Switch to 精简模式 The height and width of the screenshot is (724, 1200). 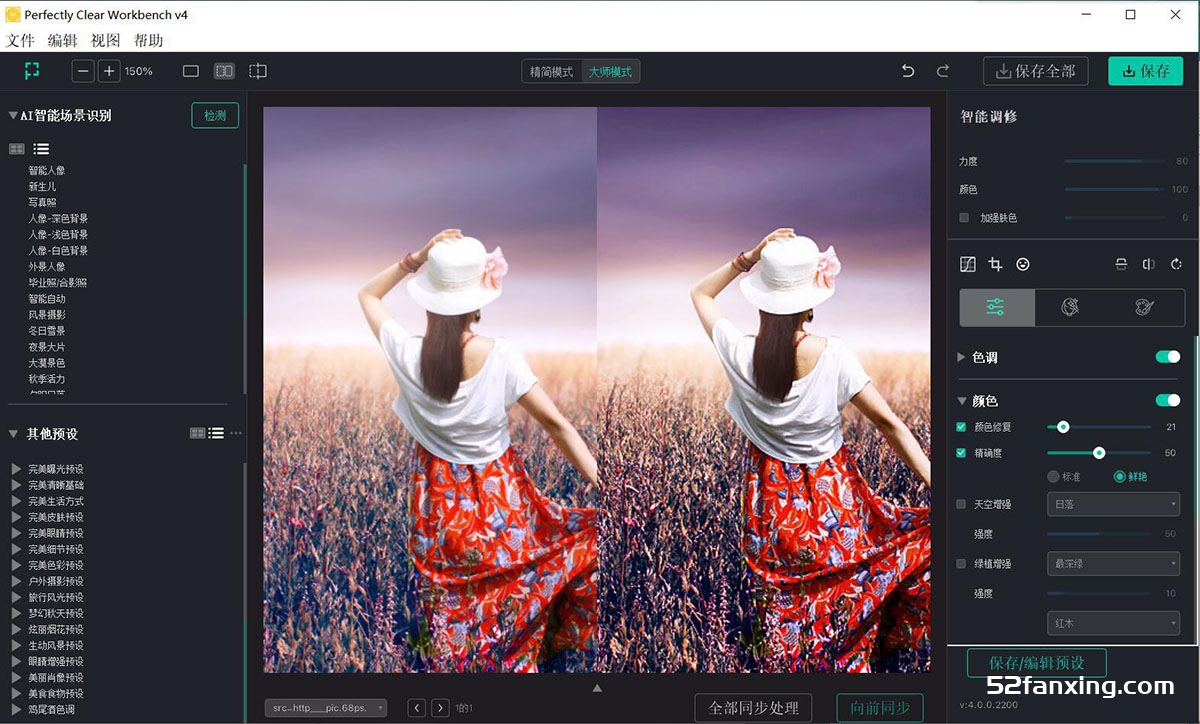552,72
